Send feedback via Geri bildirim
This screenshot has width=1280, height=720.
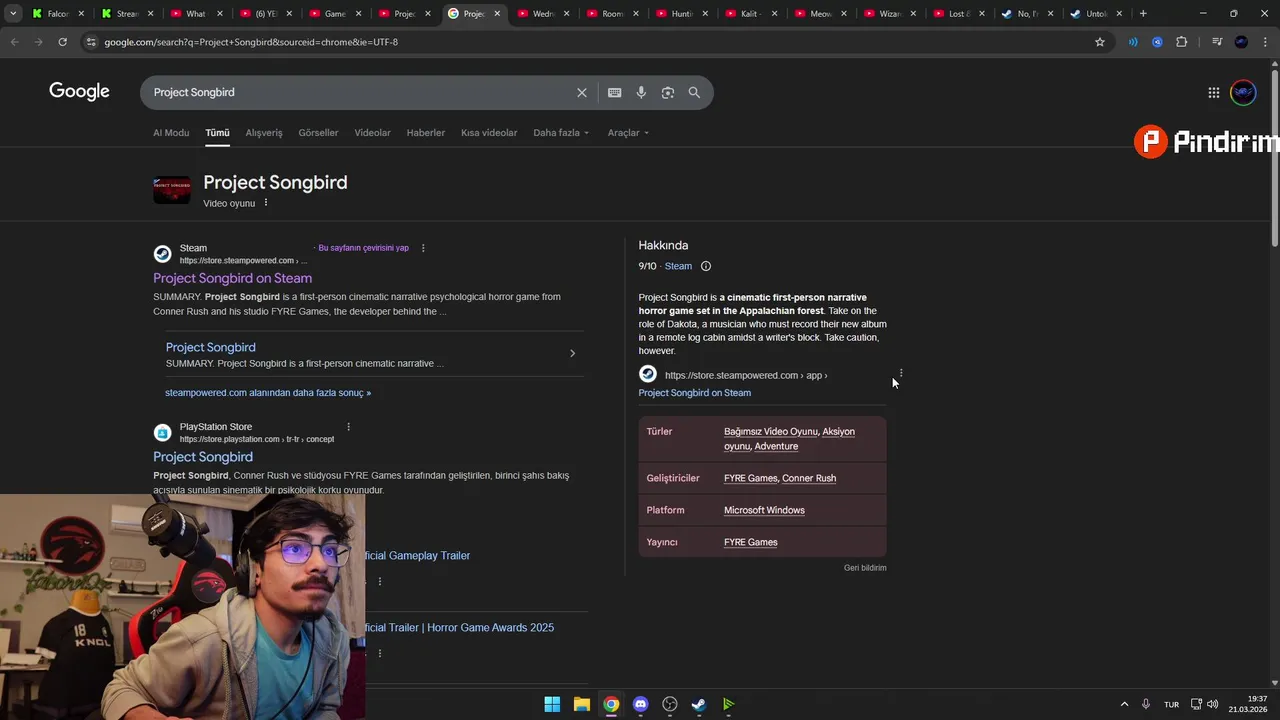(865, 568)
